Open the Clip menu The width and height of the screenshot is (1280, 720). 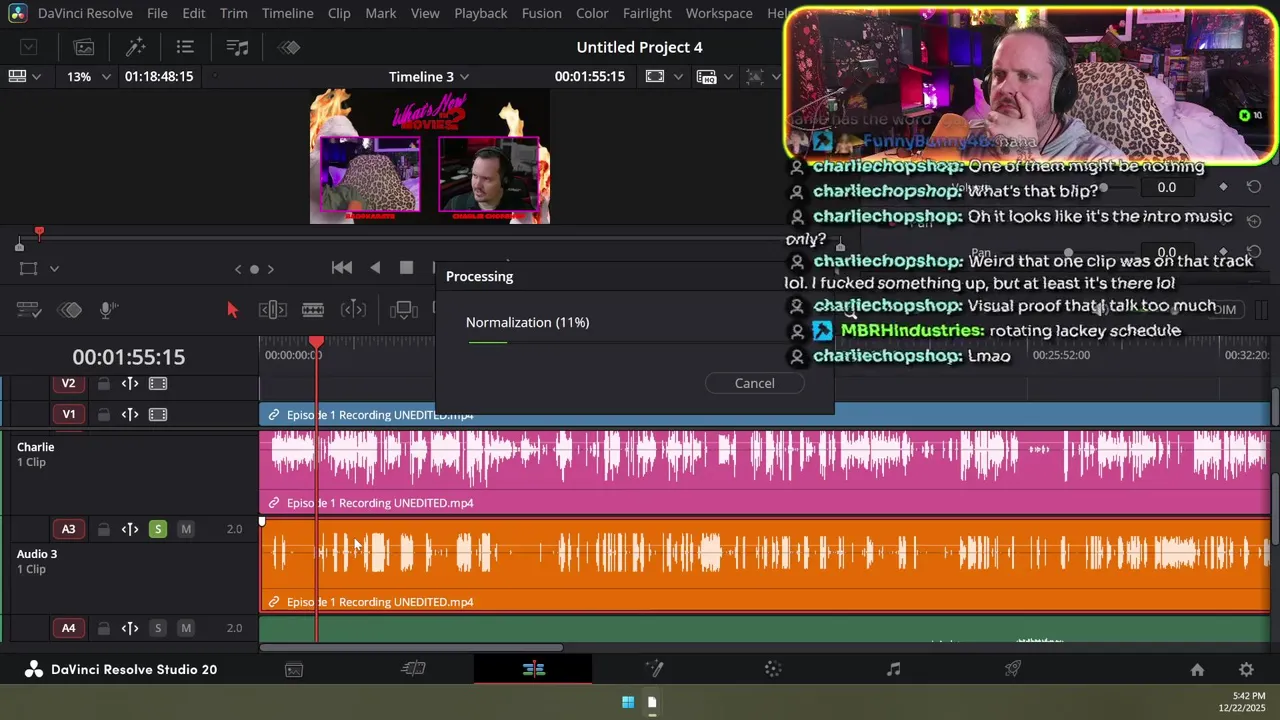point(339,13)
